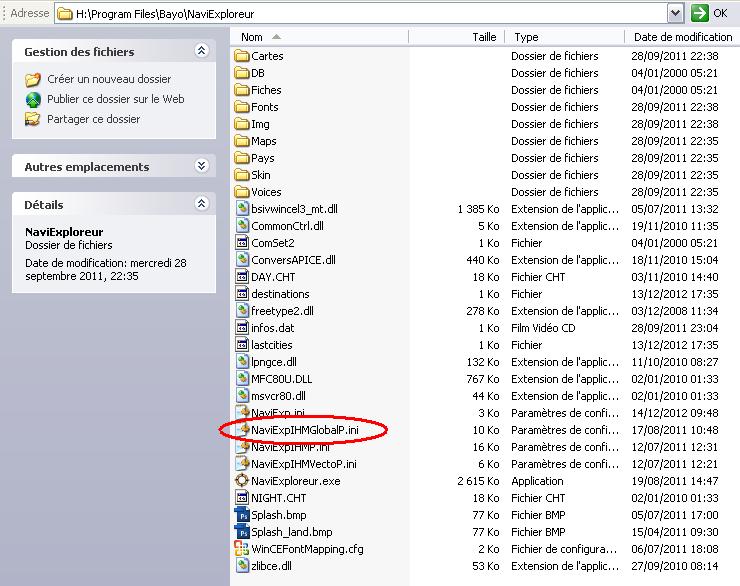This screenshot has width=740, height=586.
Task: Sort by Date de modification column
Action: point(682,37)
